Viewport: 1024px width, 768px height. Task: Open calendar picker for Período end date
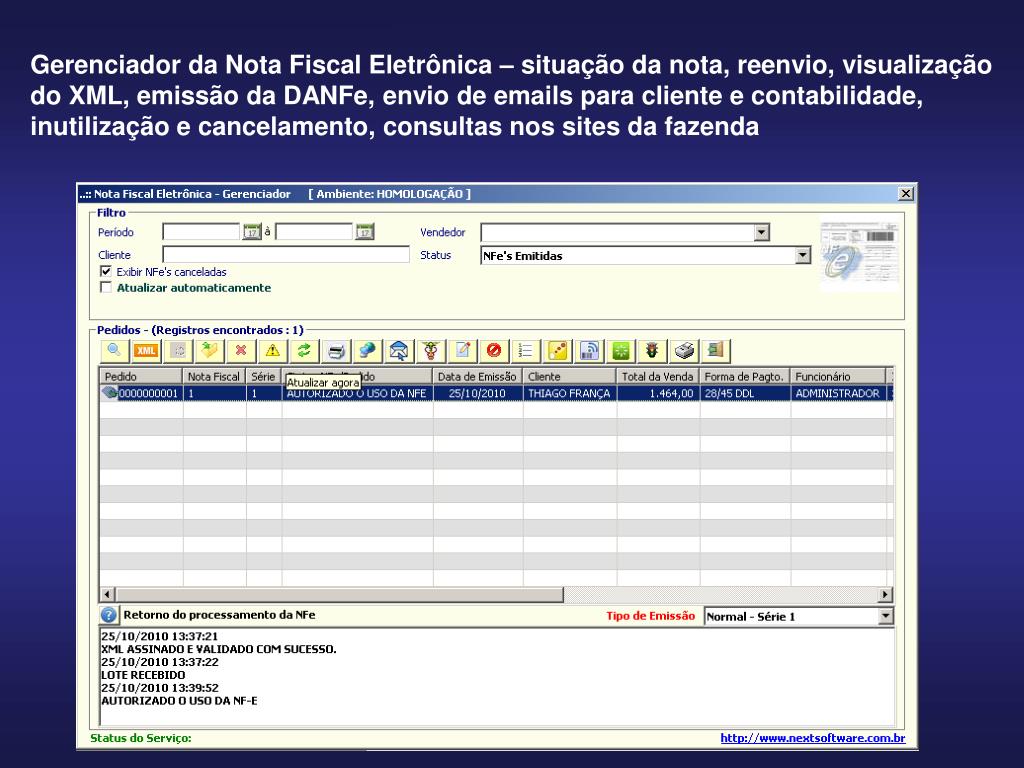(364, 232)
